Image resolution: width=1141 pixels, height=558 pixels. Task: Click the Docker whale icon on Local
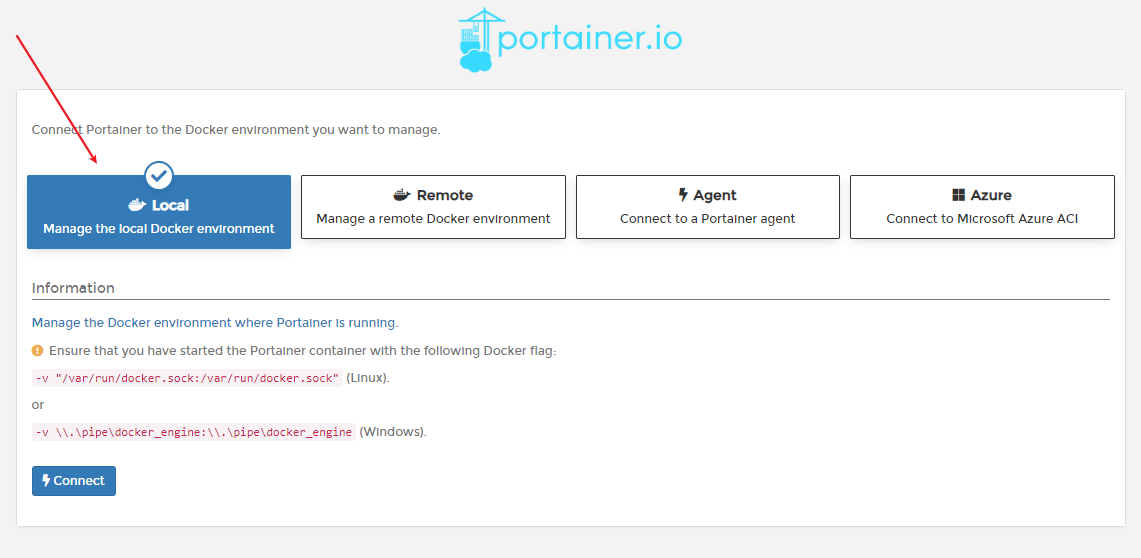point(138,205)
